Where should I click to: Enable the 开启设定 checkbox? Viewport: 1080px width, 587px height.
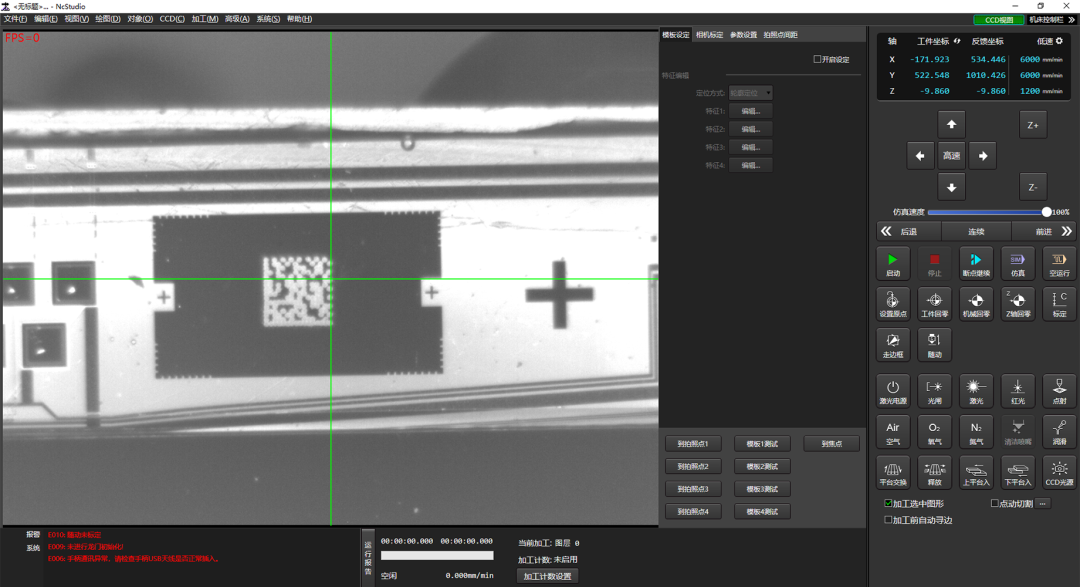point(817,60)
